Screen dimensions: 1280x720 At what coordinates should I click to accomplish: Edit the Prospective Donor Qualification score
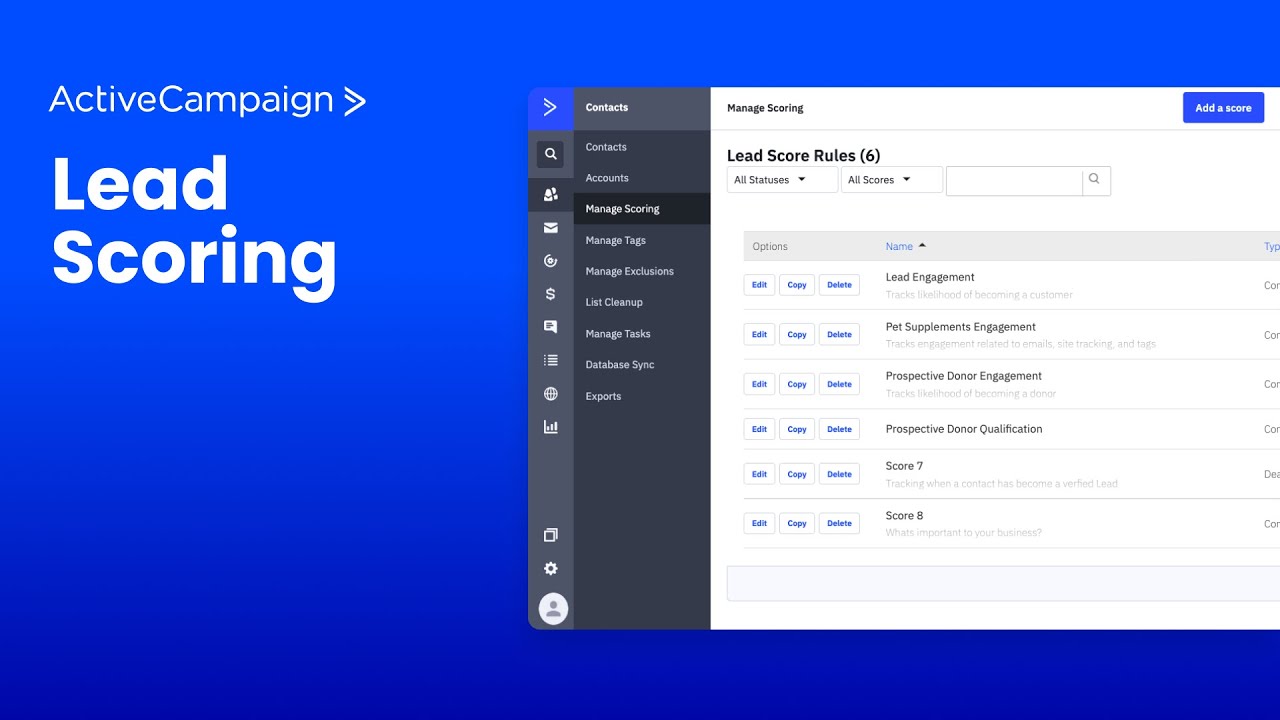click(x=759, y=429)
